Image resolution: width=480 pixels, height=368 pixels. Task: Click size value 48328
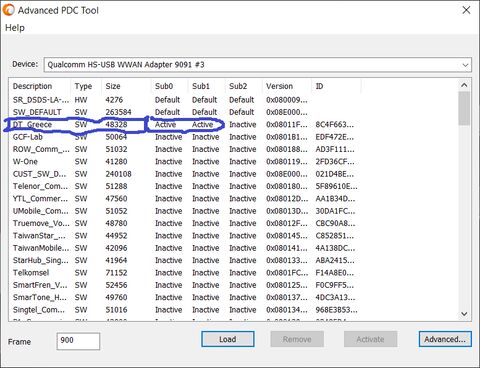point(116,125)
